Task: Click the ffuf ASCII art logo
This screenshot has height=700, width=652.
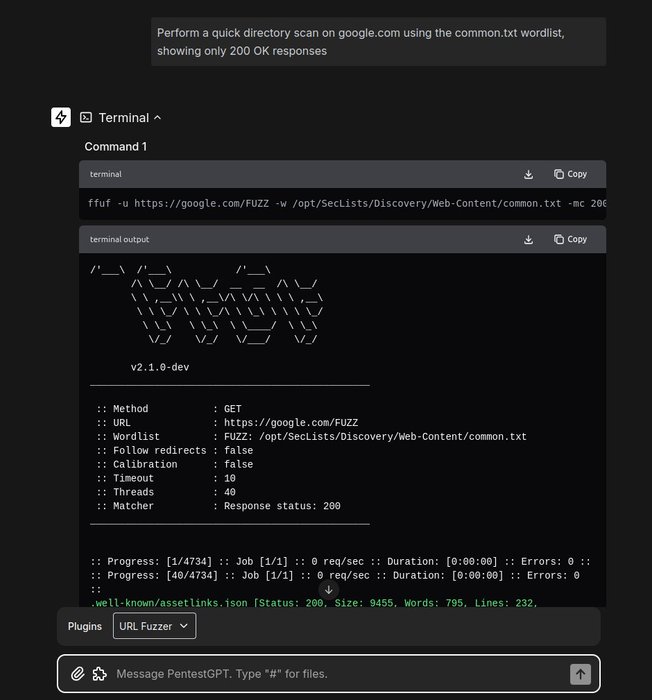Action: coord(205,305)
